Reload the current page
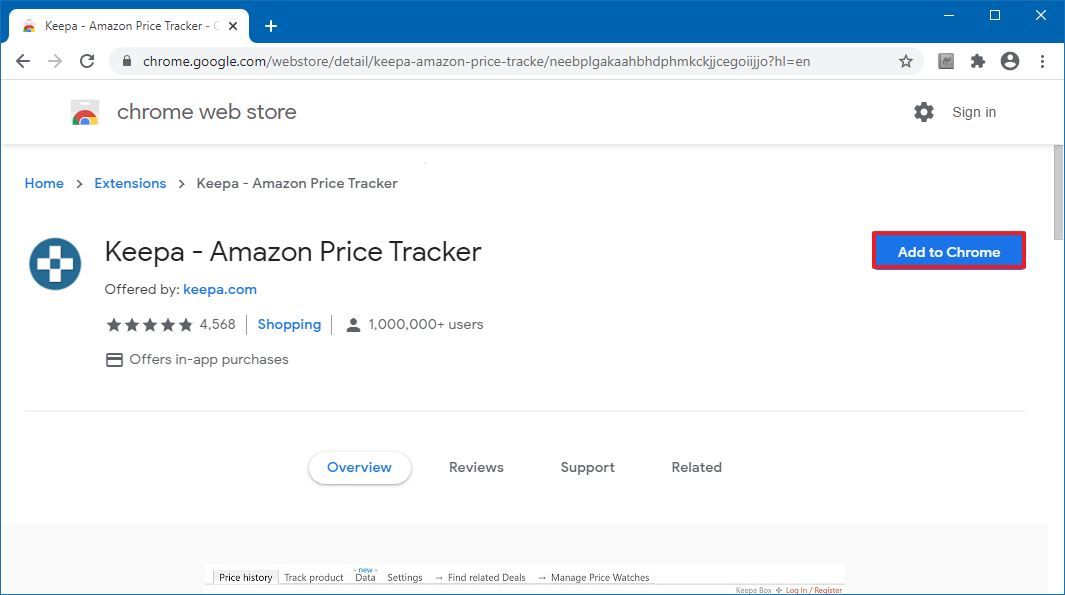Image resolution: width=1065 pixels, height=595 pixels. pos(87,61)
